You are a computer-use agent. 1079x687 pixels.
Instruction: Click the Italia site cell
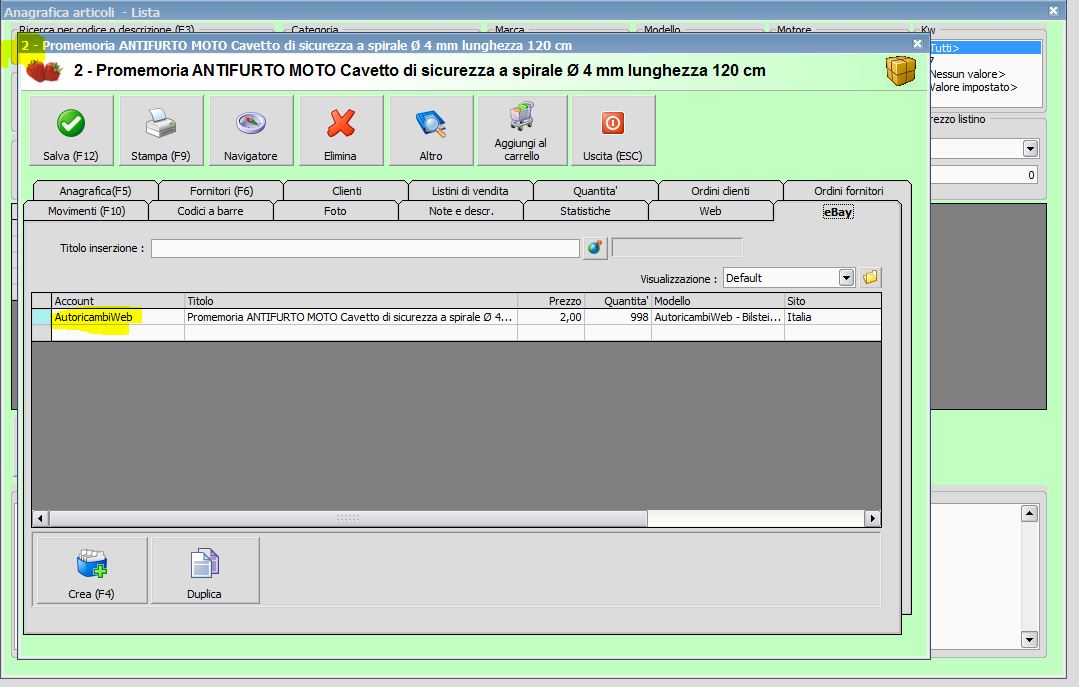(x=833, y=317)
